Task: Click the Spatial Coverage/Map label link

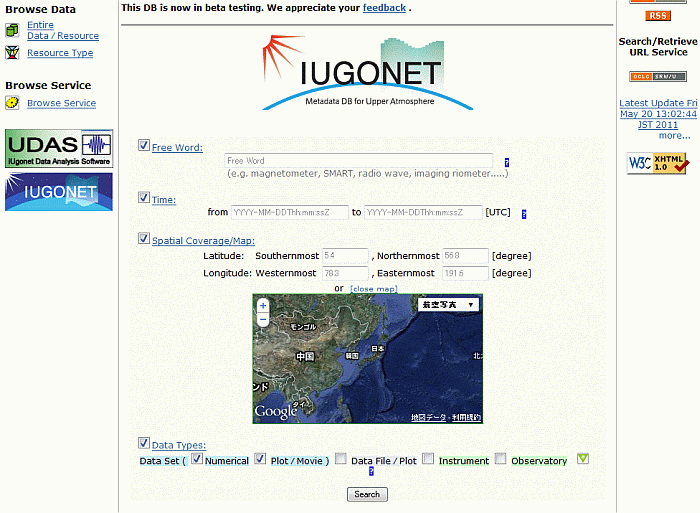Action: [204, 241]
